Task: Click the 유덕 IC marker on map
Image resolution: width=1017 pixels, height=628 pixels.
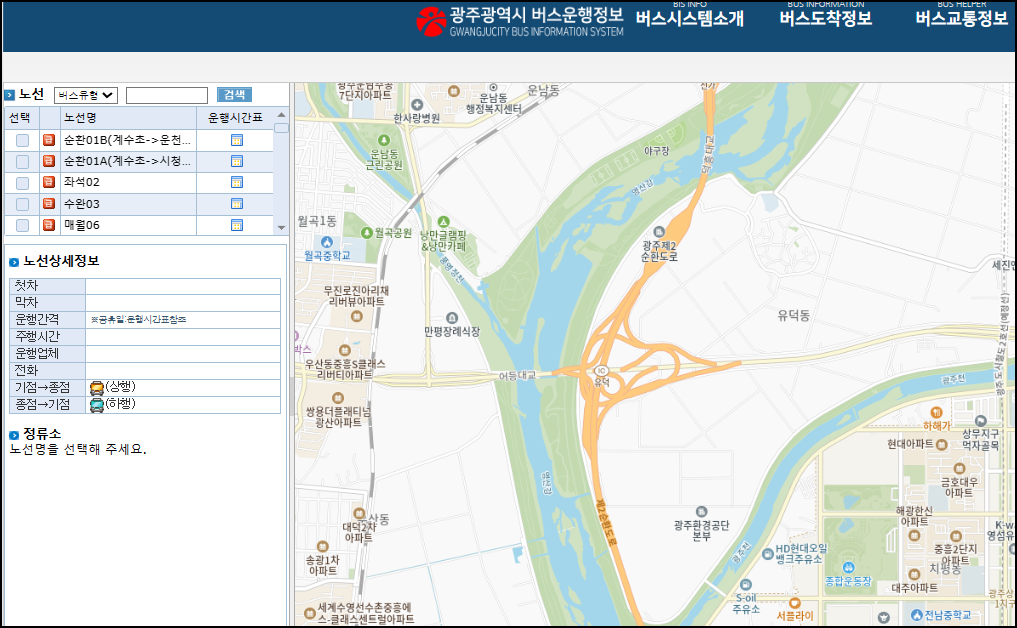Action: pyautogui.click(x=601, y=370)
